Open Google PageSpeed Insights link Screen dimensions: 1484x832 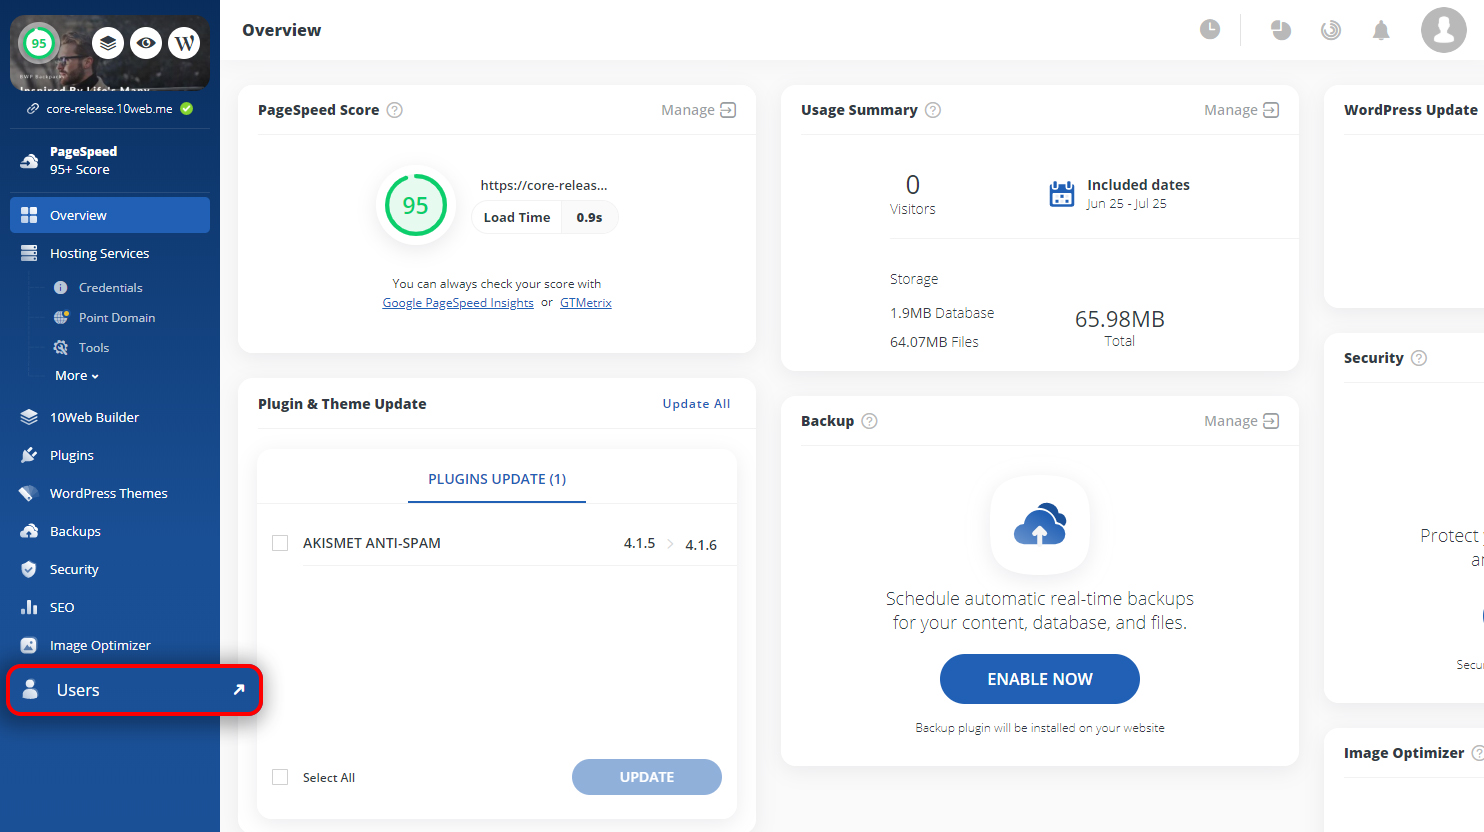pos(458,303)
